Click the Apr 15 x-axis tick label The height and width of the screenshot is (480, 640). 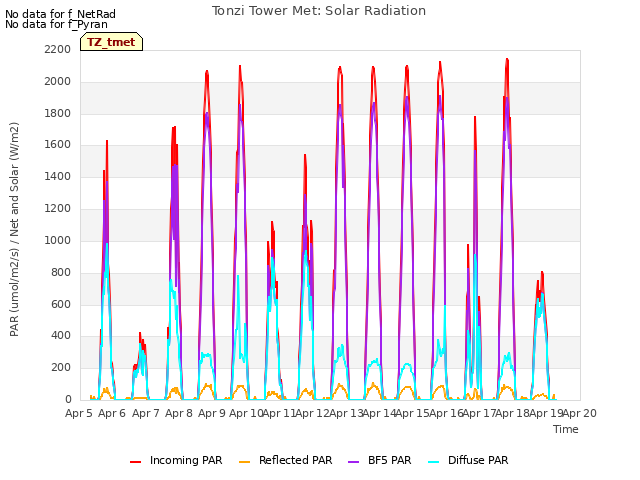coord(413,413)
